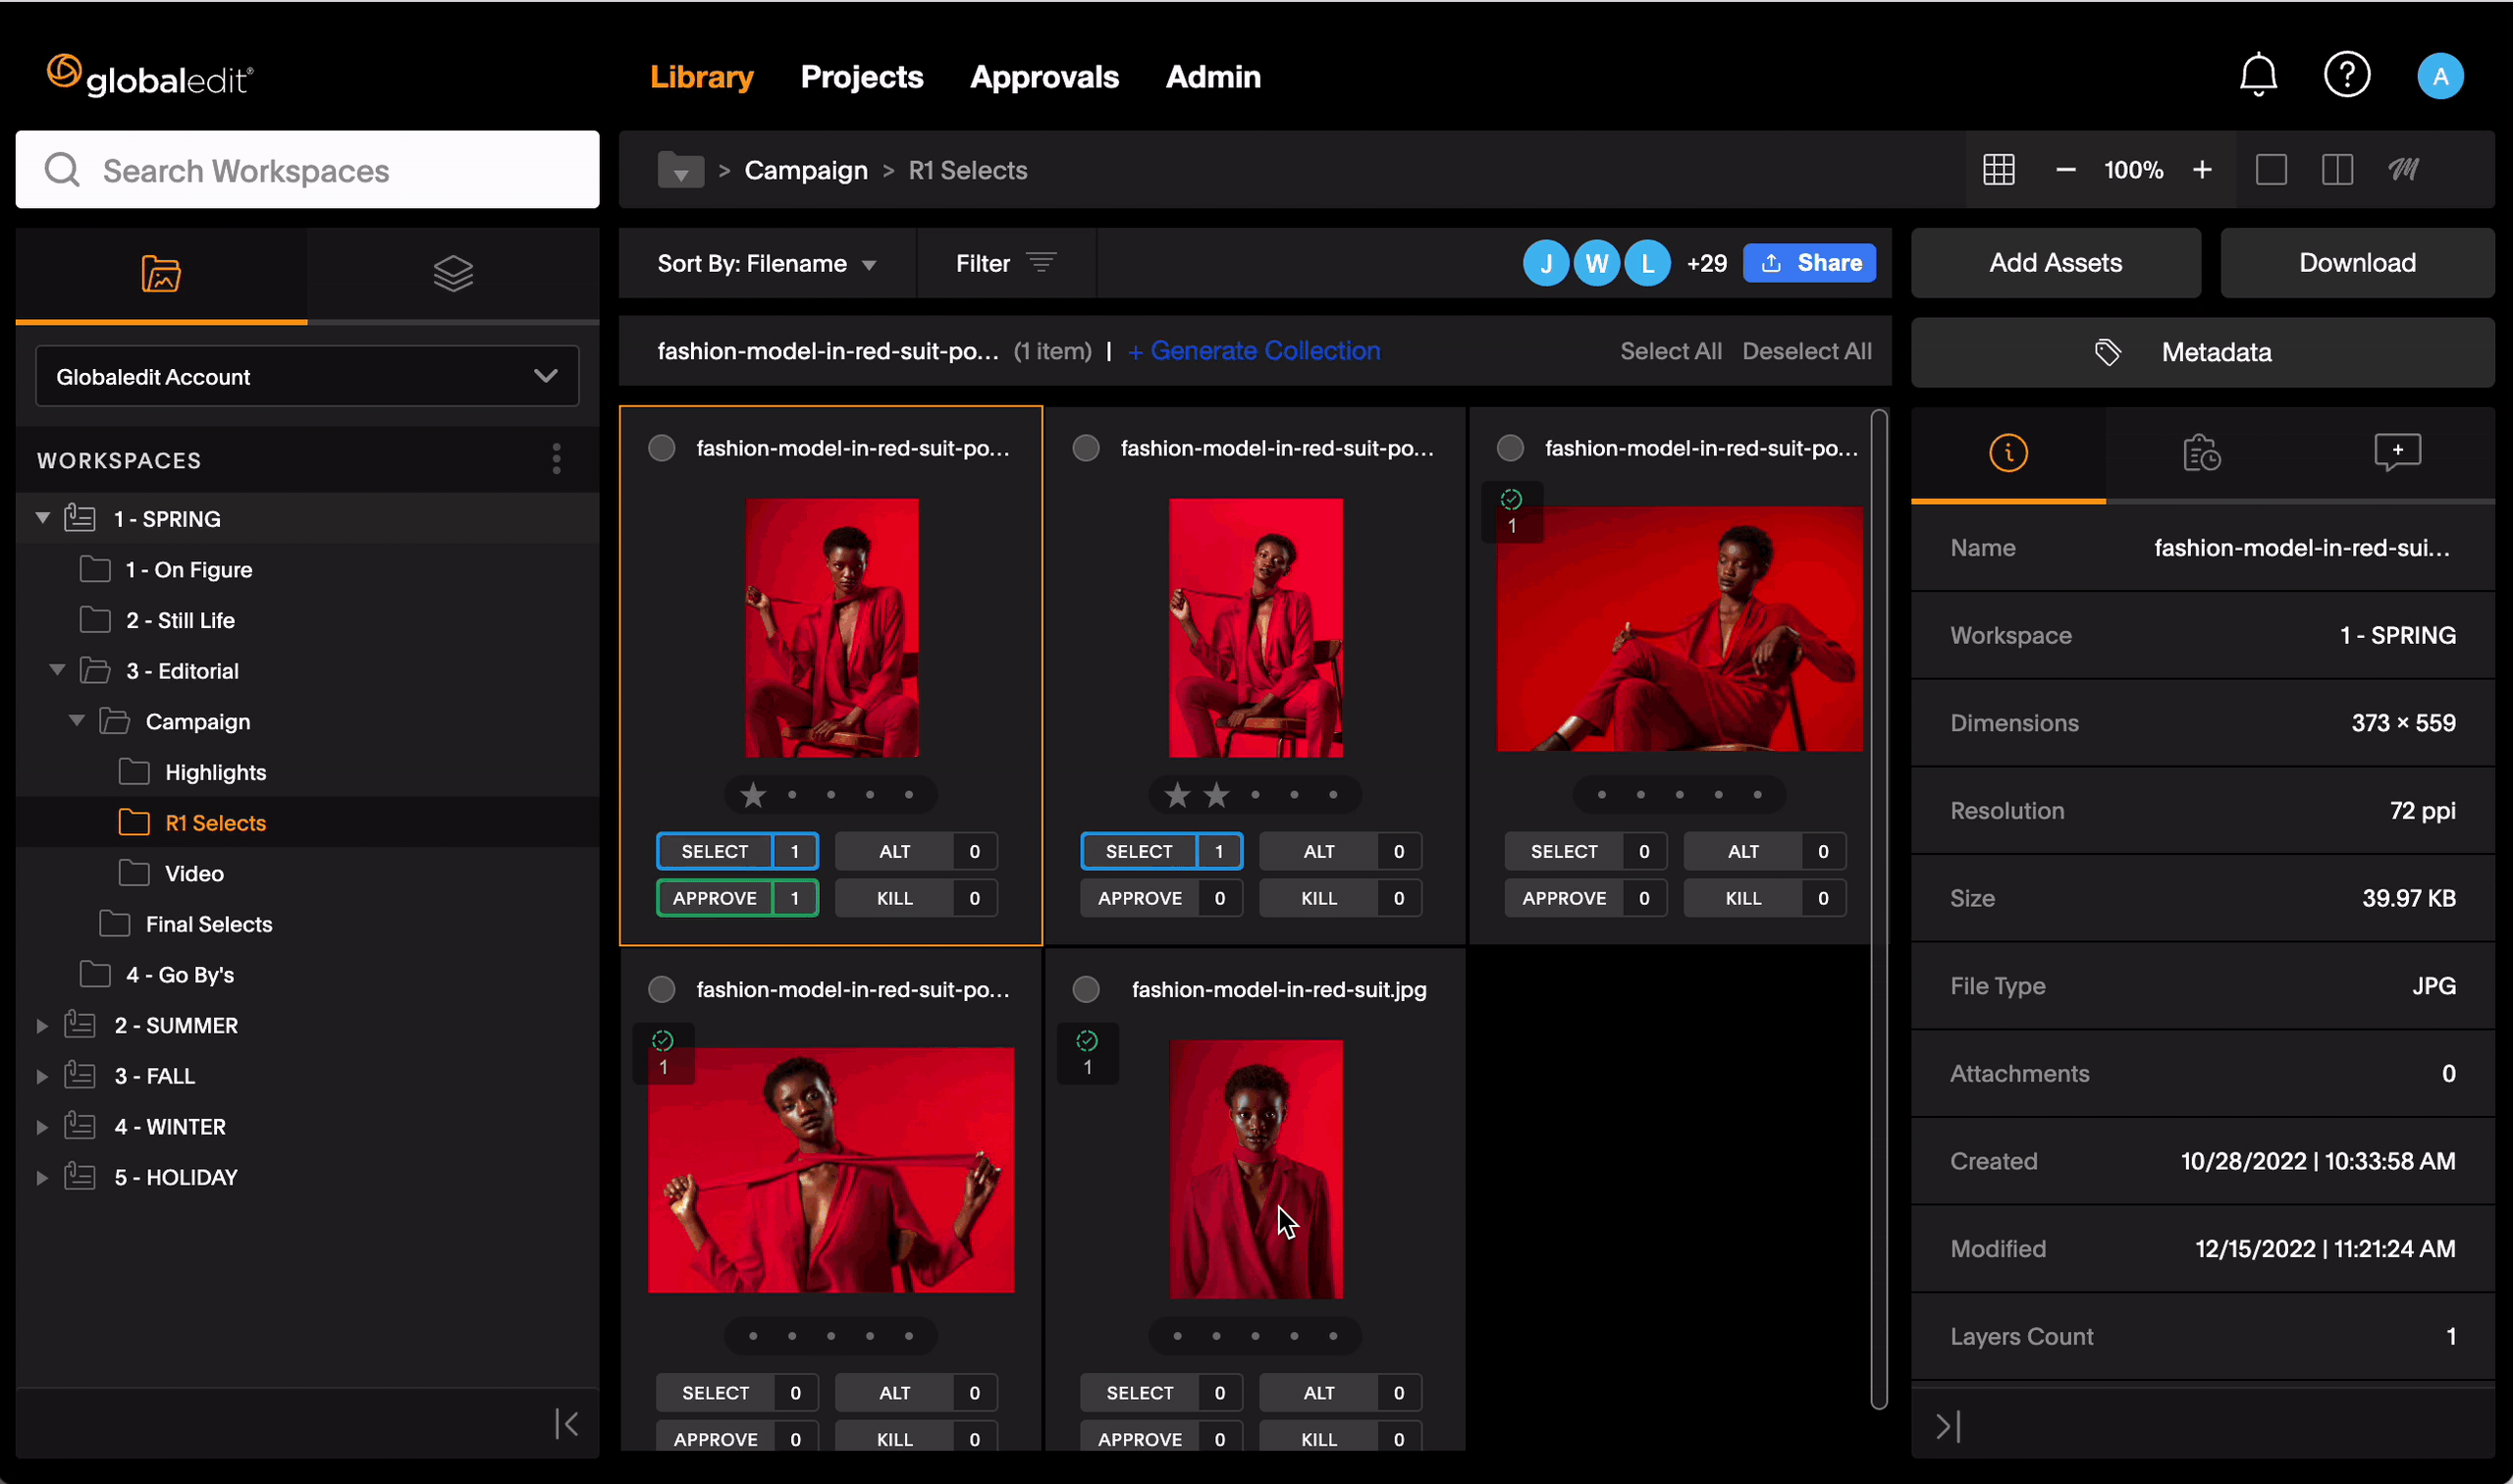
Task: Click Generate Collection link
Action: [1254, 351]
